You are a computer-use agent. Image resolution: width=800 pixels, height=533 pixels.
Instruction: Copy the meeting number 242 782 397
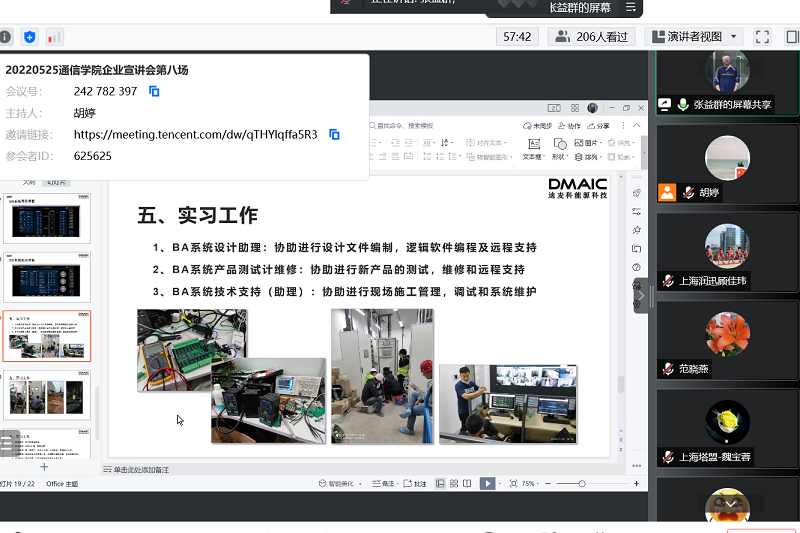pos(154,91)
